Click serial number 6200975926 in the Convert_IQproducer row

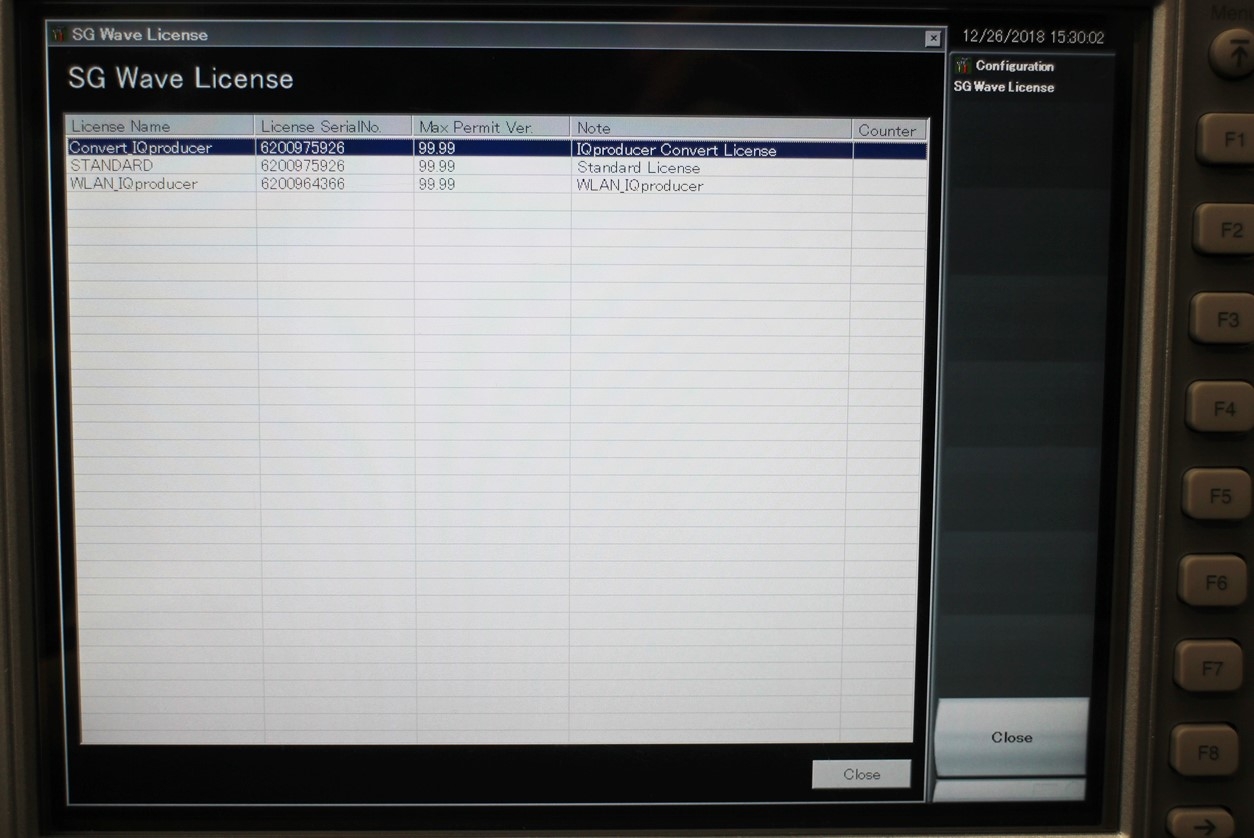[302, 148]
